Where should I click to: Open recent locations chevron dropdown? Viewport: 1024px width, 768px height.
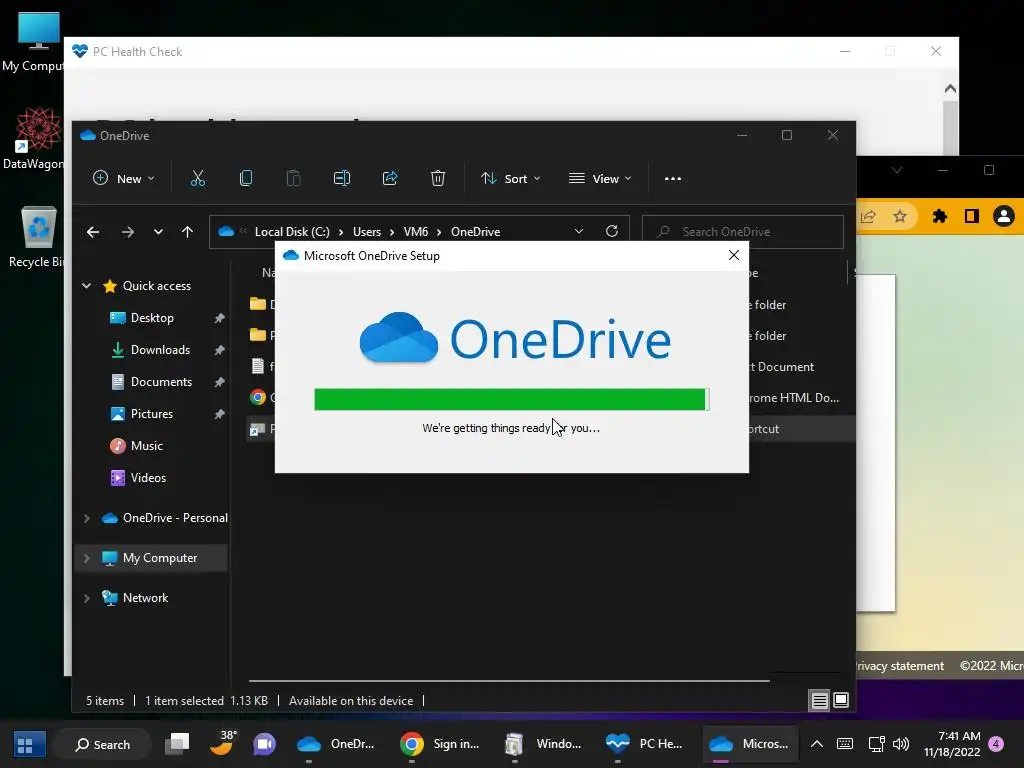158,232
